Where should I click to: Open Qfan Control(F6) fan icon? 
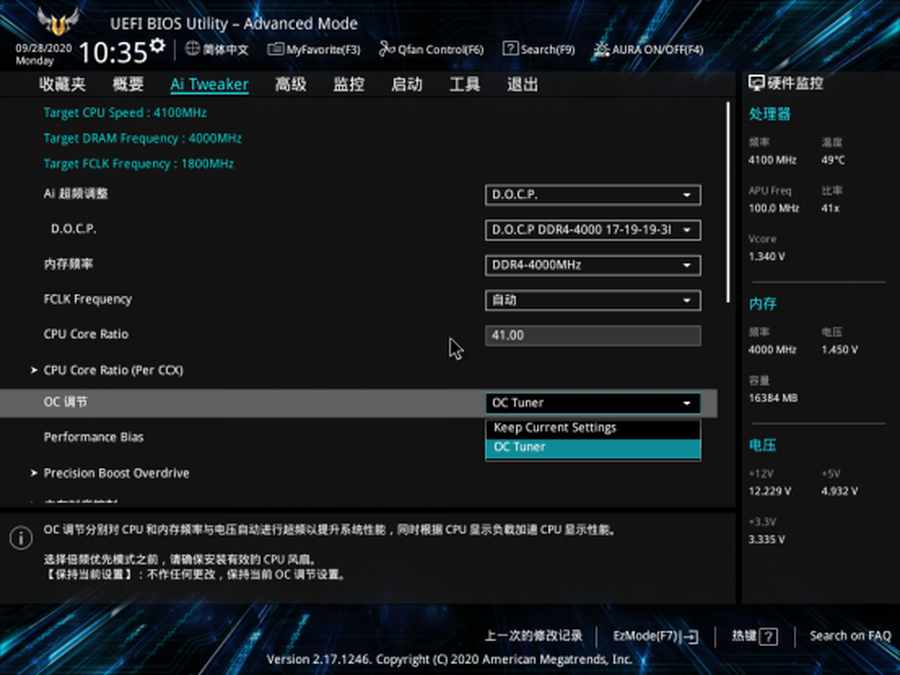387,49
